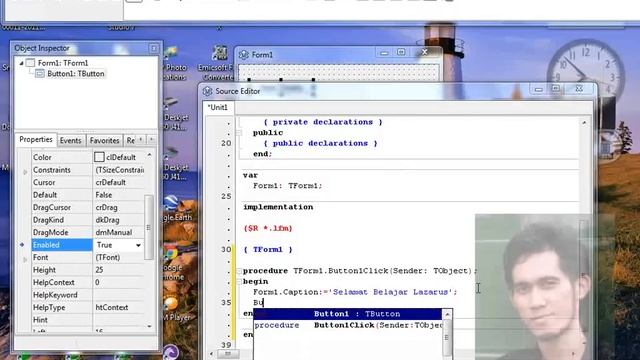640x360 pixels.
Task: Collapse the begin block fold marker
Action: pyautogui.click(x=239, y=282)
